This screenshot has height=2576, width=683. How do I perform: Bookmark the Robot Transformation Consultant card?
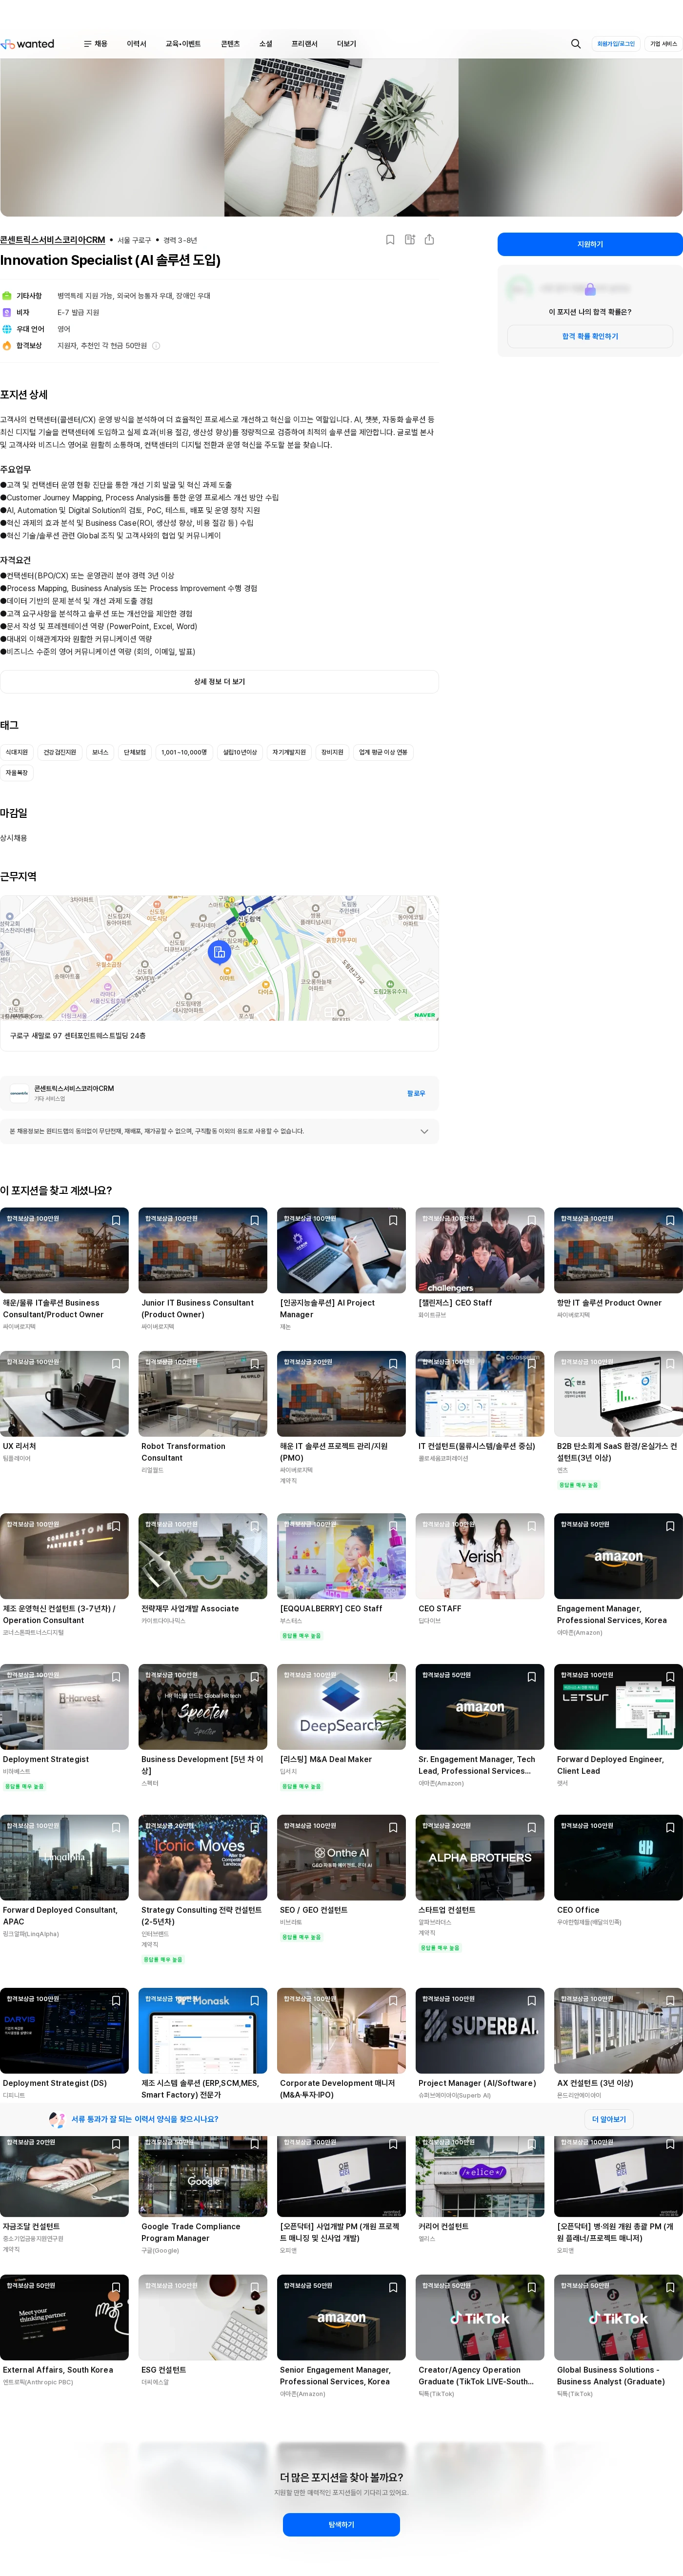tap(255, 1364)
